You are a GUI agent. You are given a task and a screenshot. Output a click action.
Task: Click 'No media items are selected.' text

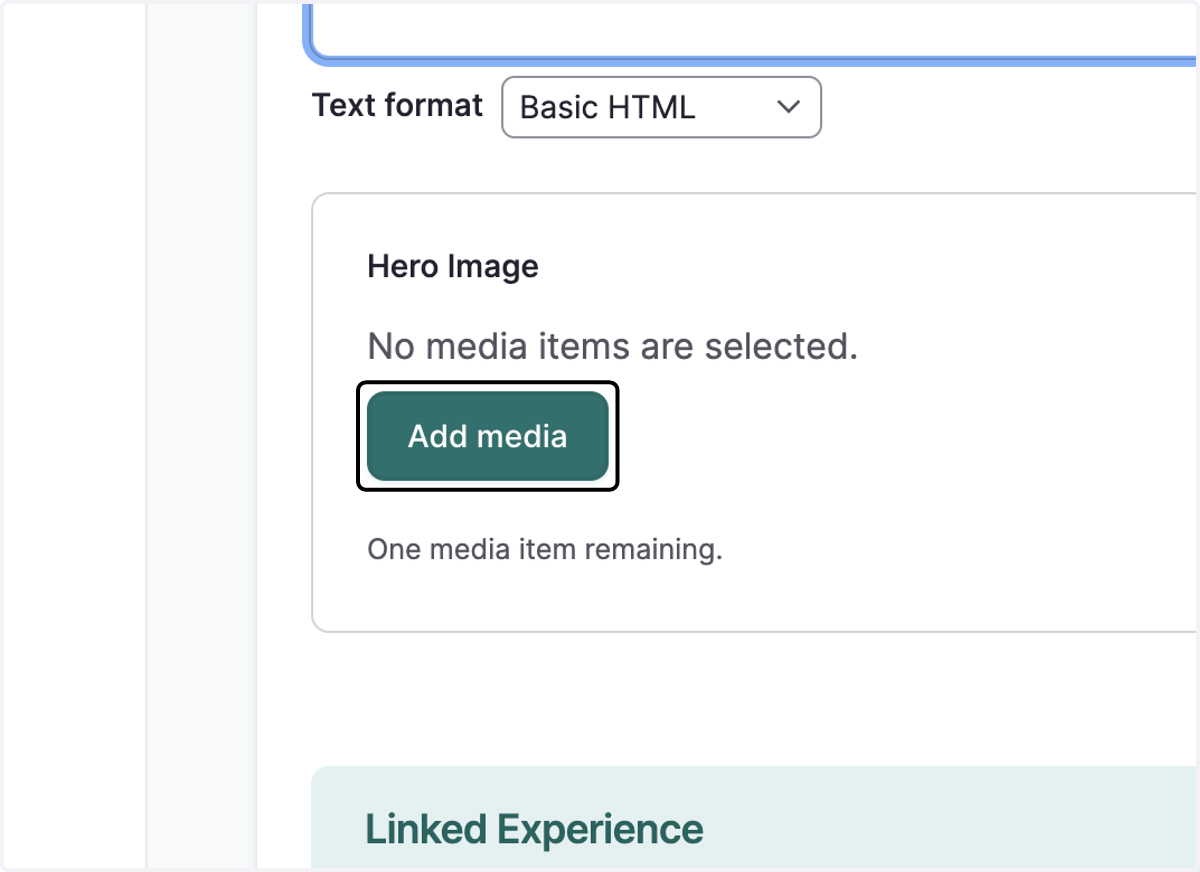click(x=613, y=346)
